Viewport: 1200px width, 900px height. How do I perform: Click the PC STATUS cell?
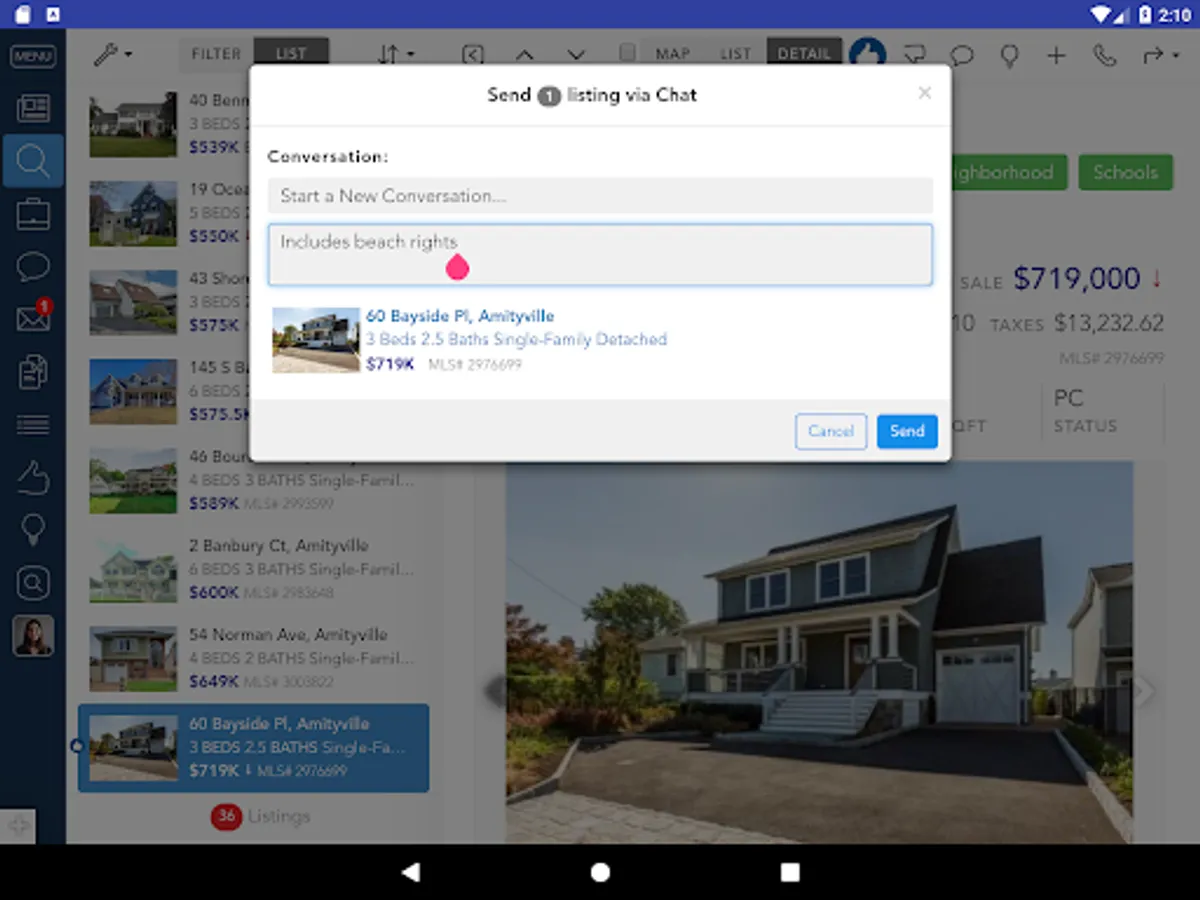click(1102, 412)
